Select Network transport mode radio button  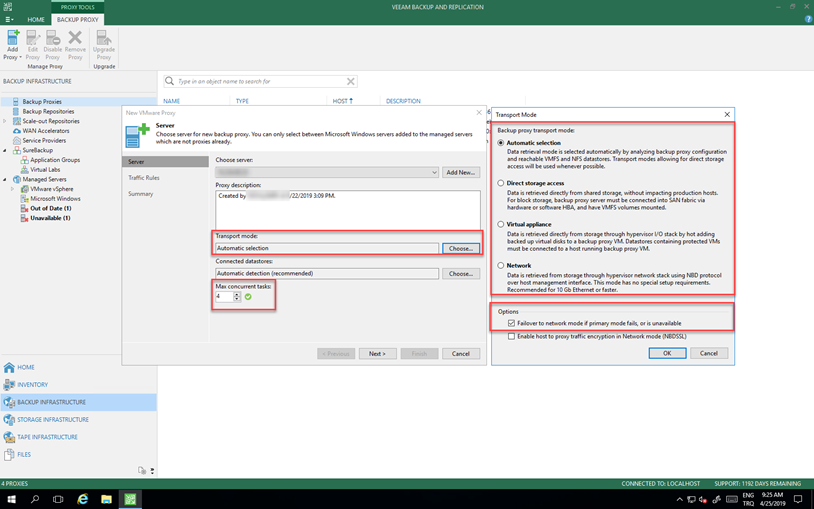click(500, 265)
